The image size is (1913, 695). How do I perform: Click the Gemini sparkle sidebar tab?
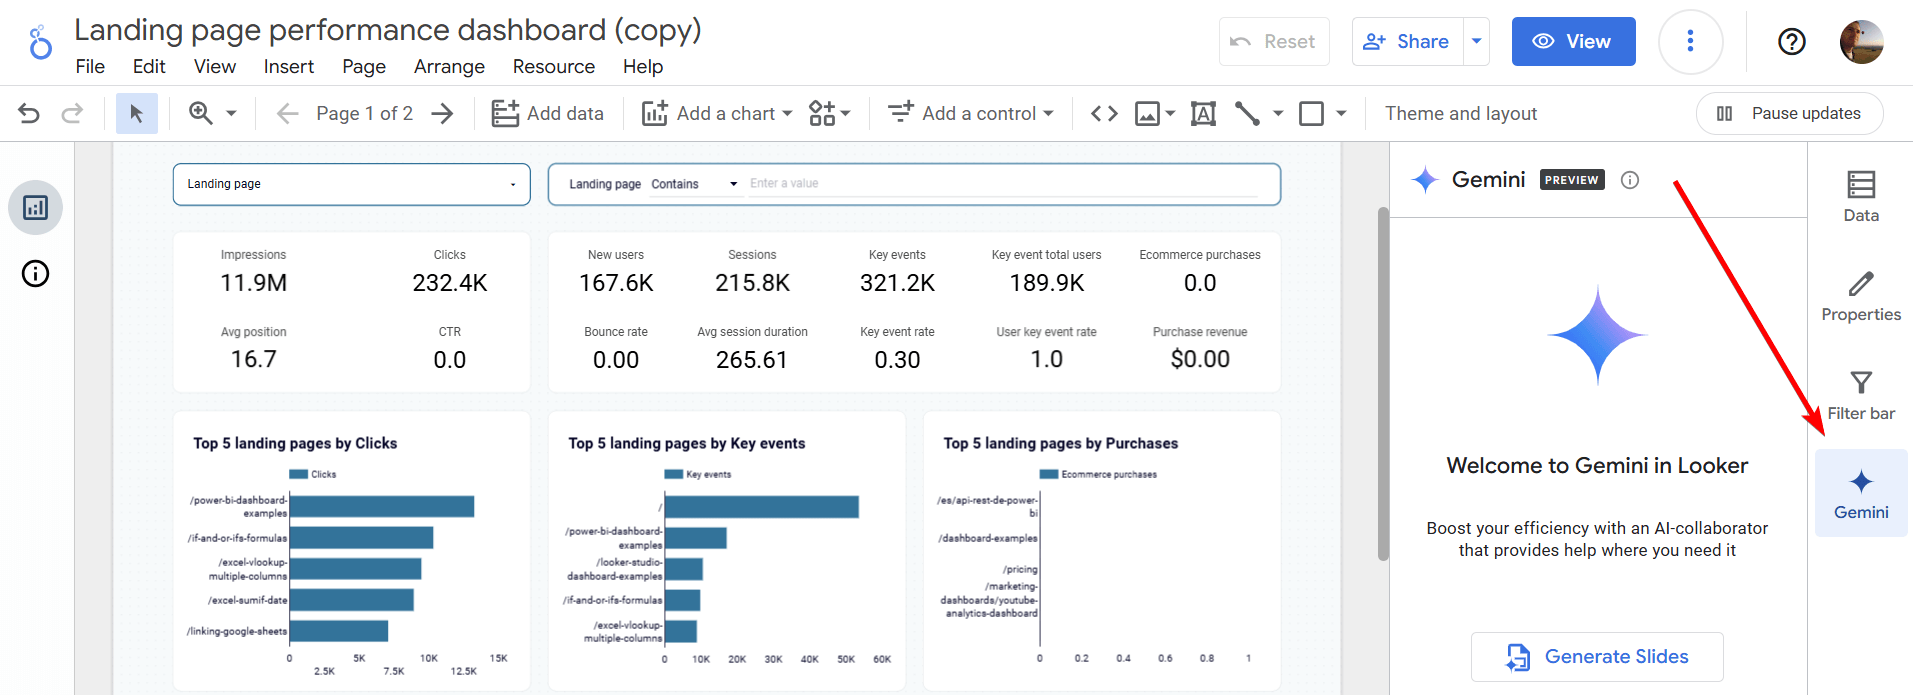(x=1861, y=494)
